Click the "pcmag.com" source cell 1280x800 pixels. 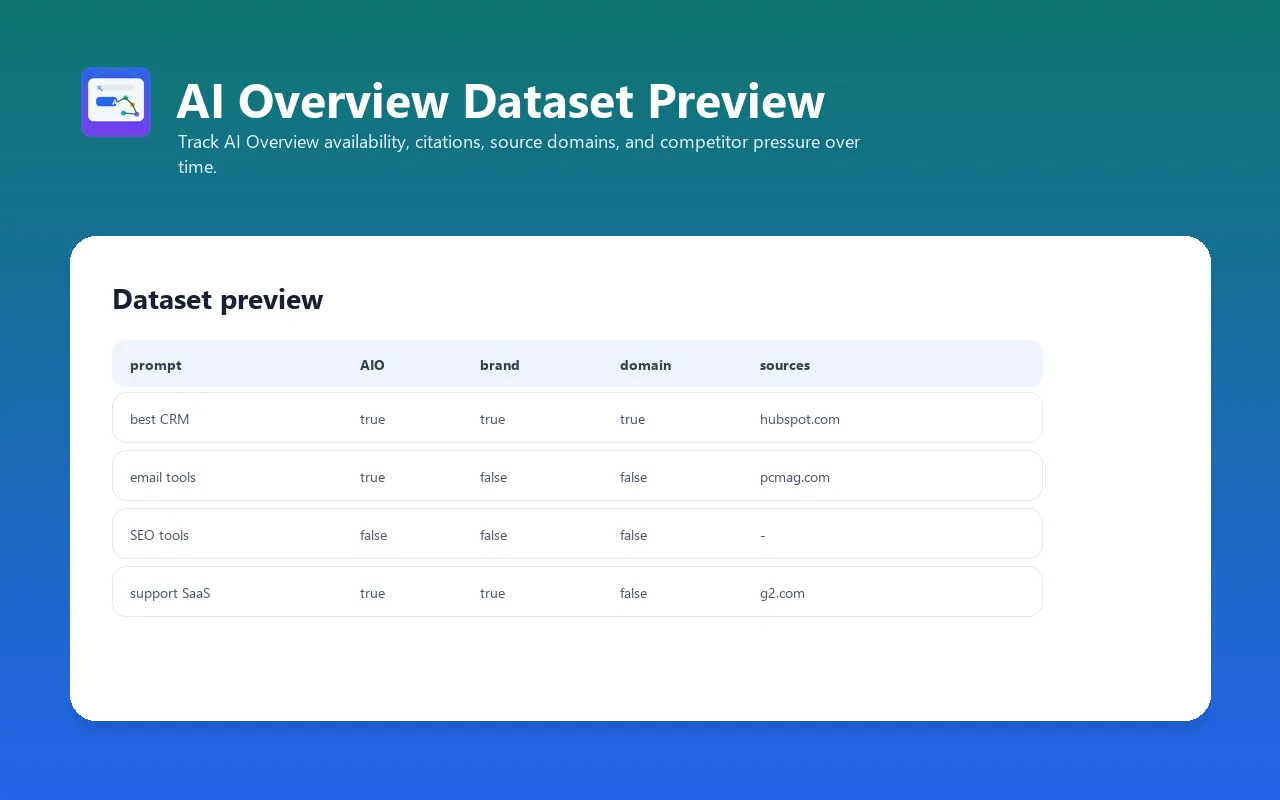pos(795,477)
